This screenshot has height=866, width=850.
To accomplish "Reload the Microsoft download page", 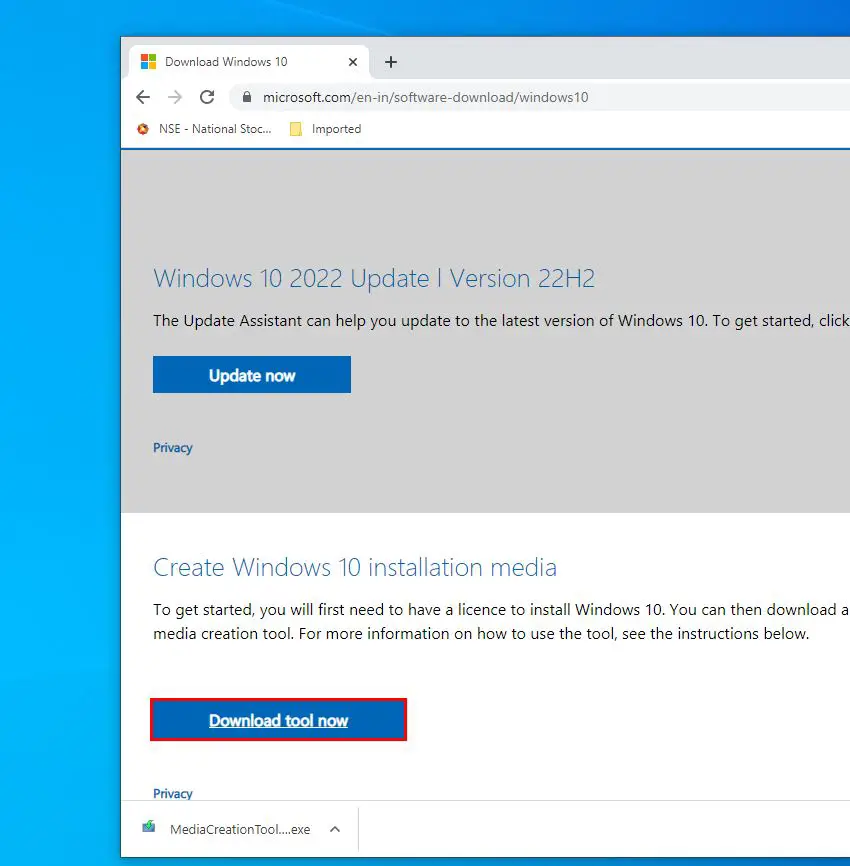I will (207, 97).
